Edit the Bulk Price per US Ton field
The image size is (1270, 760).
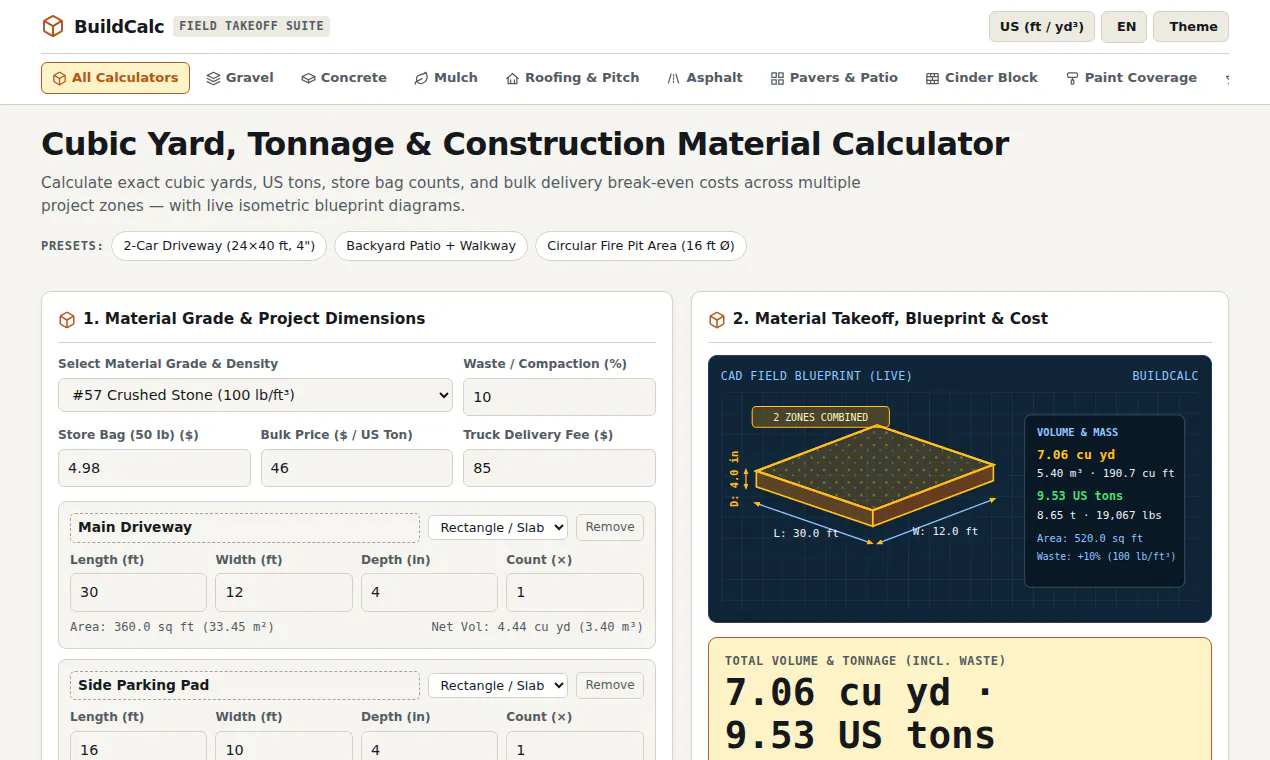coord(357,468)
